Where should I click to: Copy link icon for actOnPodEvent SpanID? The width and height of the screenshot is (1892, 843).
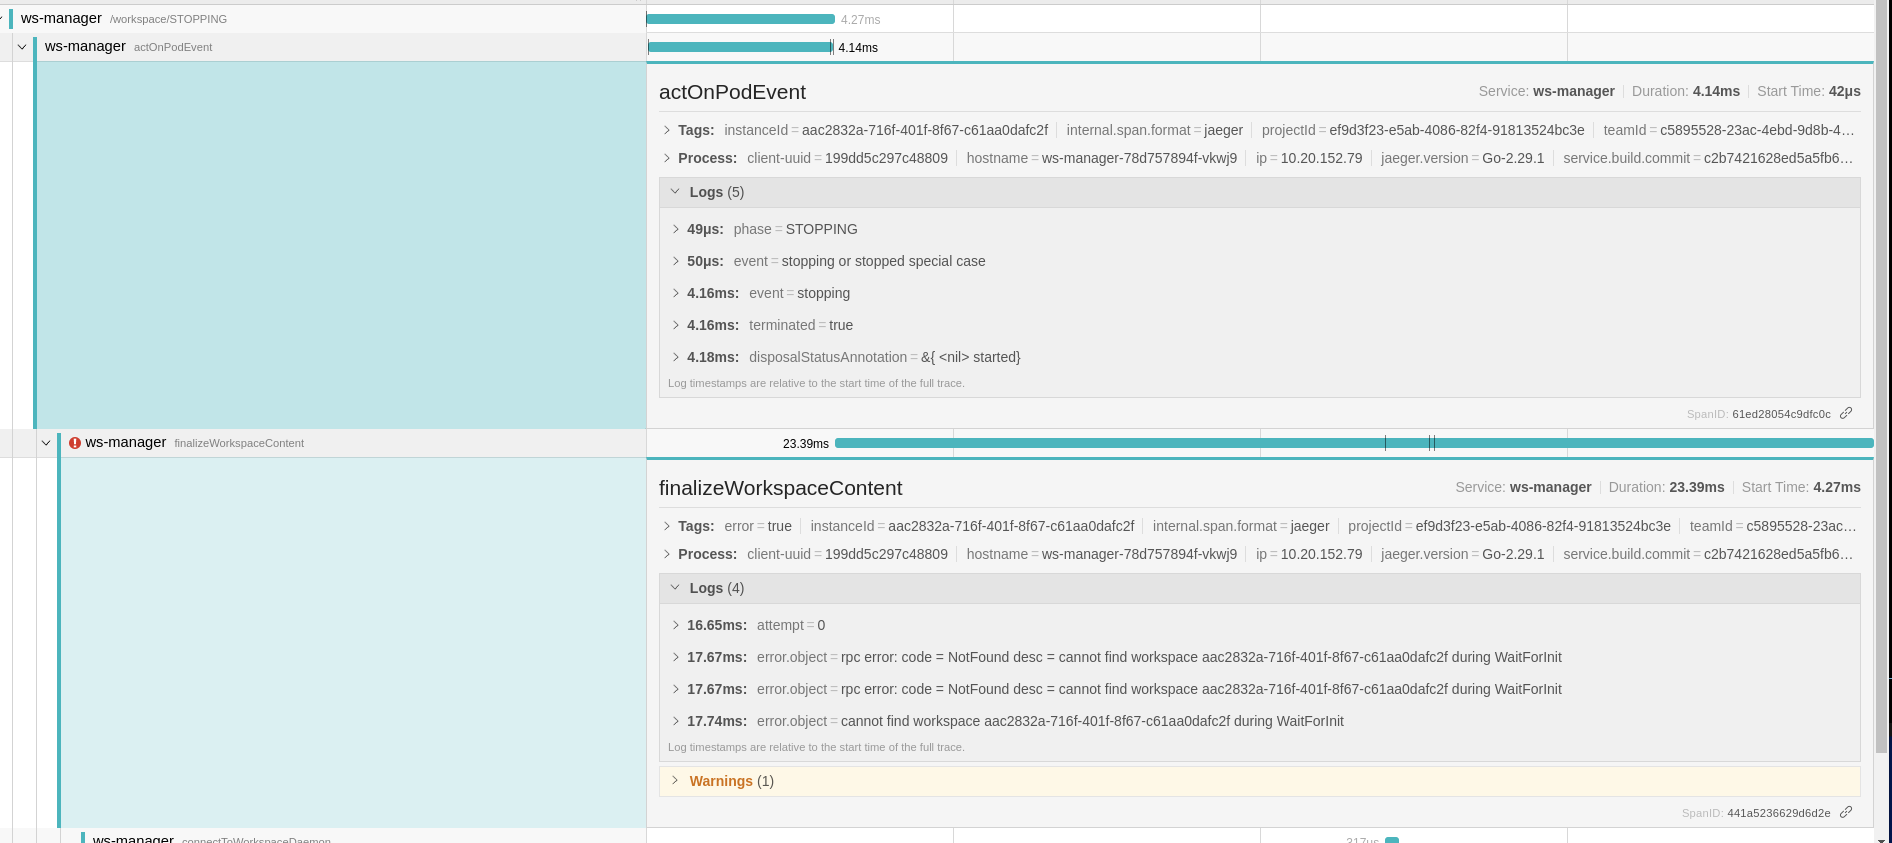pyautogui.click(x=1846, y=413)
